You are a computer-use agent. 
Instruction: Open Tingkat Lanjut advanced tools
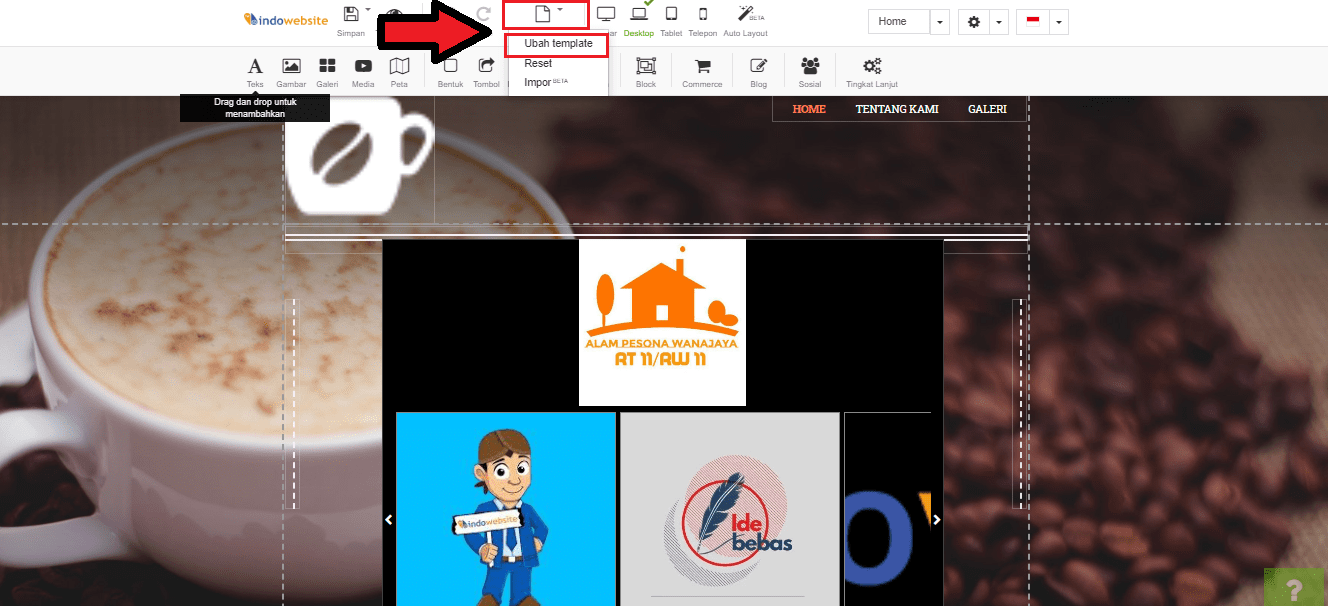coord(872,67)
